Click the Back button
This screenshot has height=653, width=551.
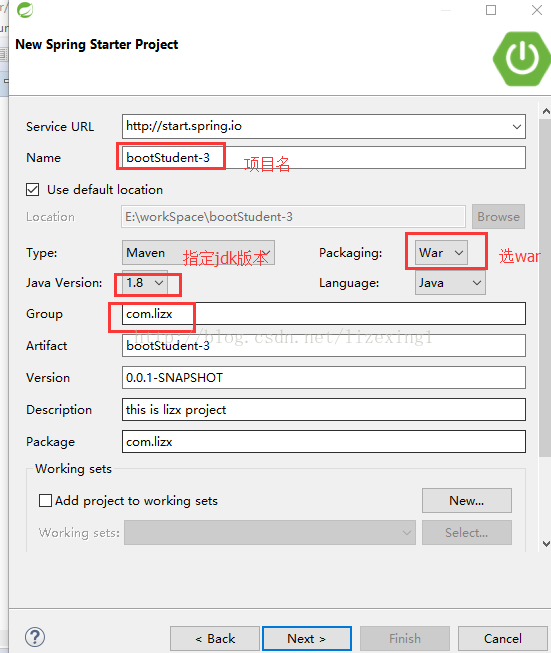(x=215, y=638)
